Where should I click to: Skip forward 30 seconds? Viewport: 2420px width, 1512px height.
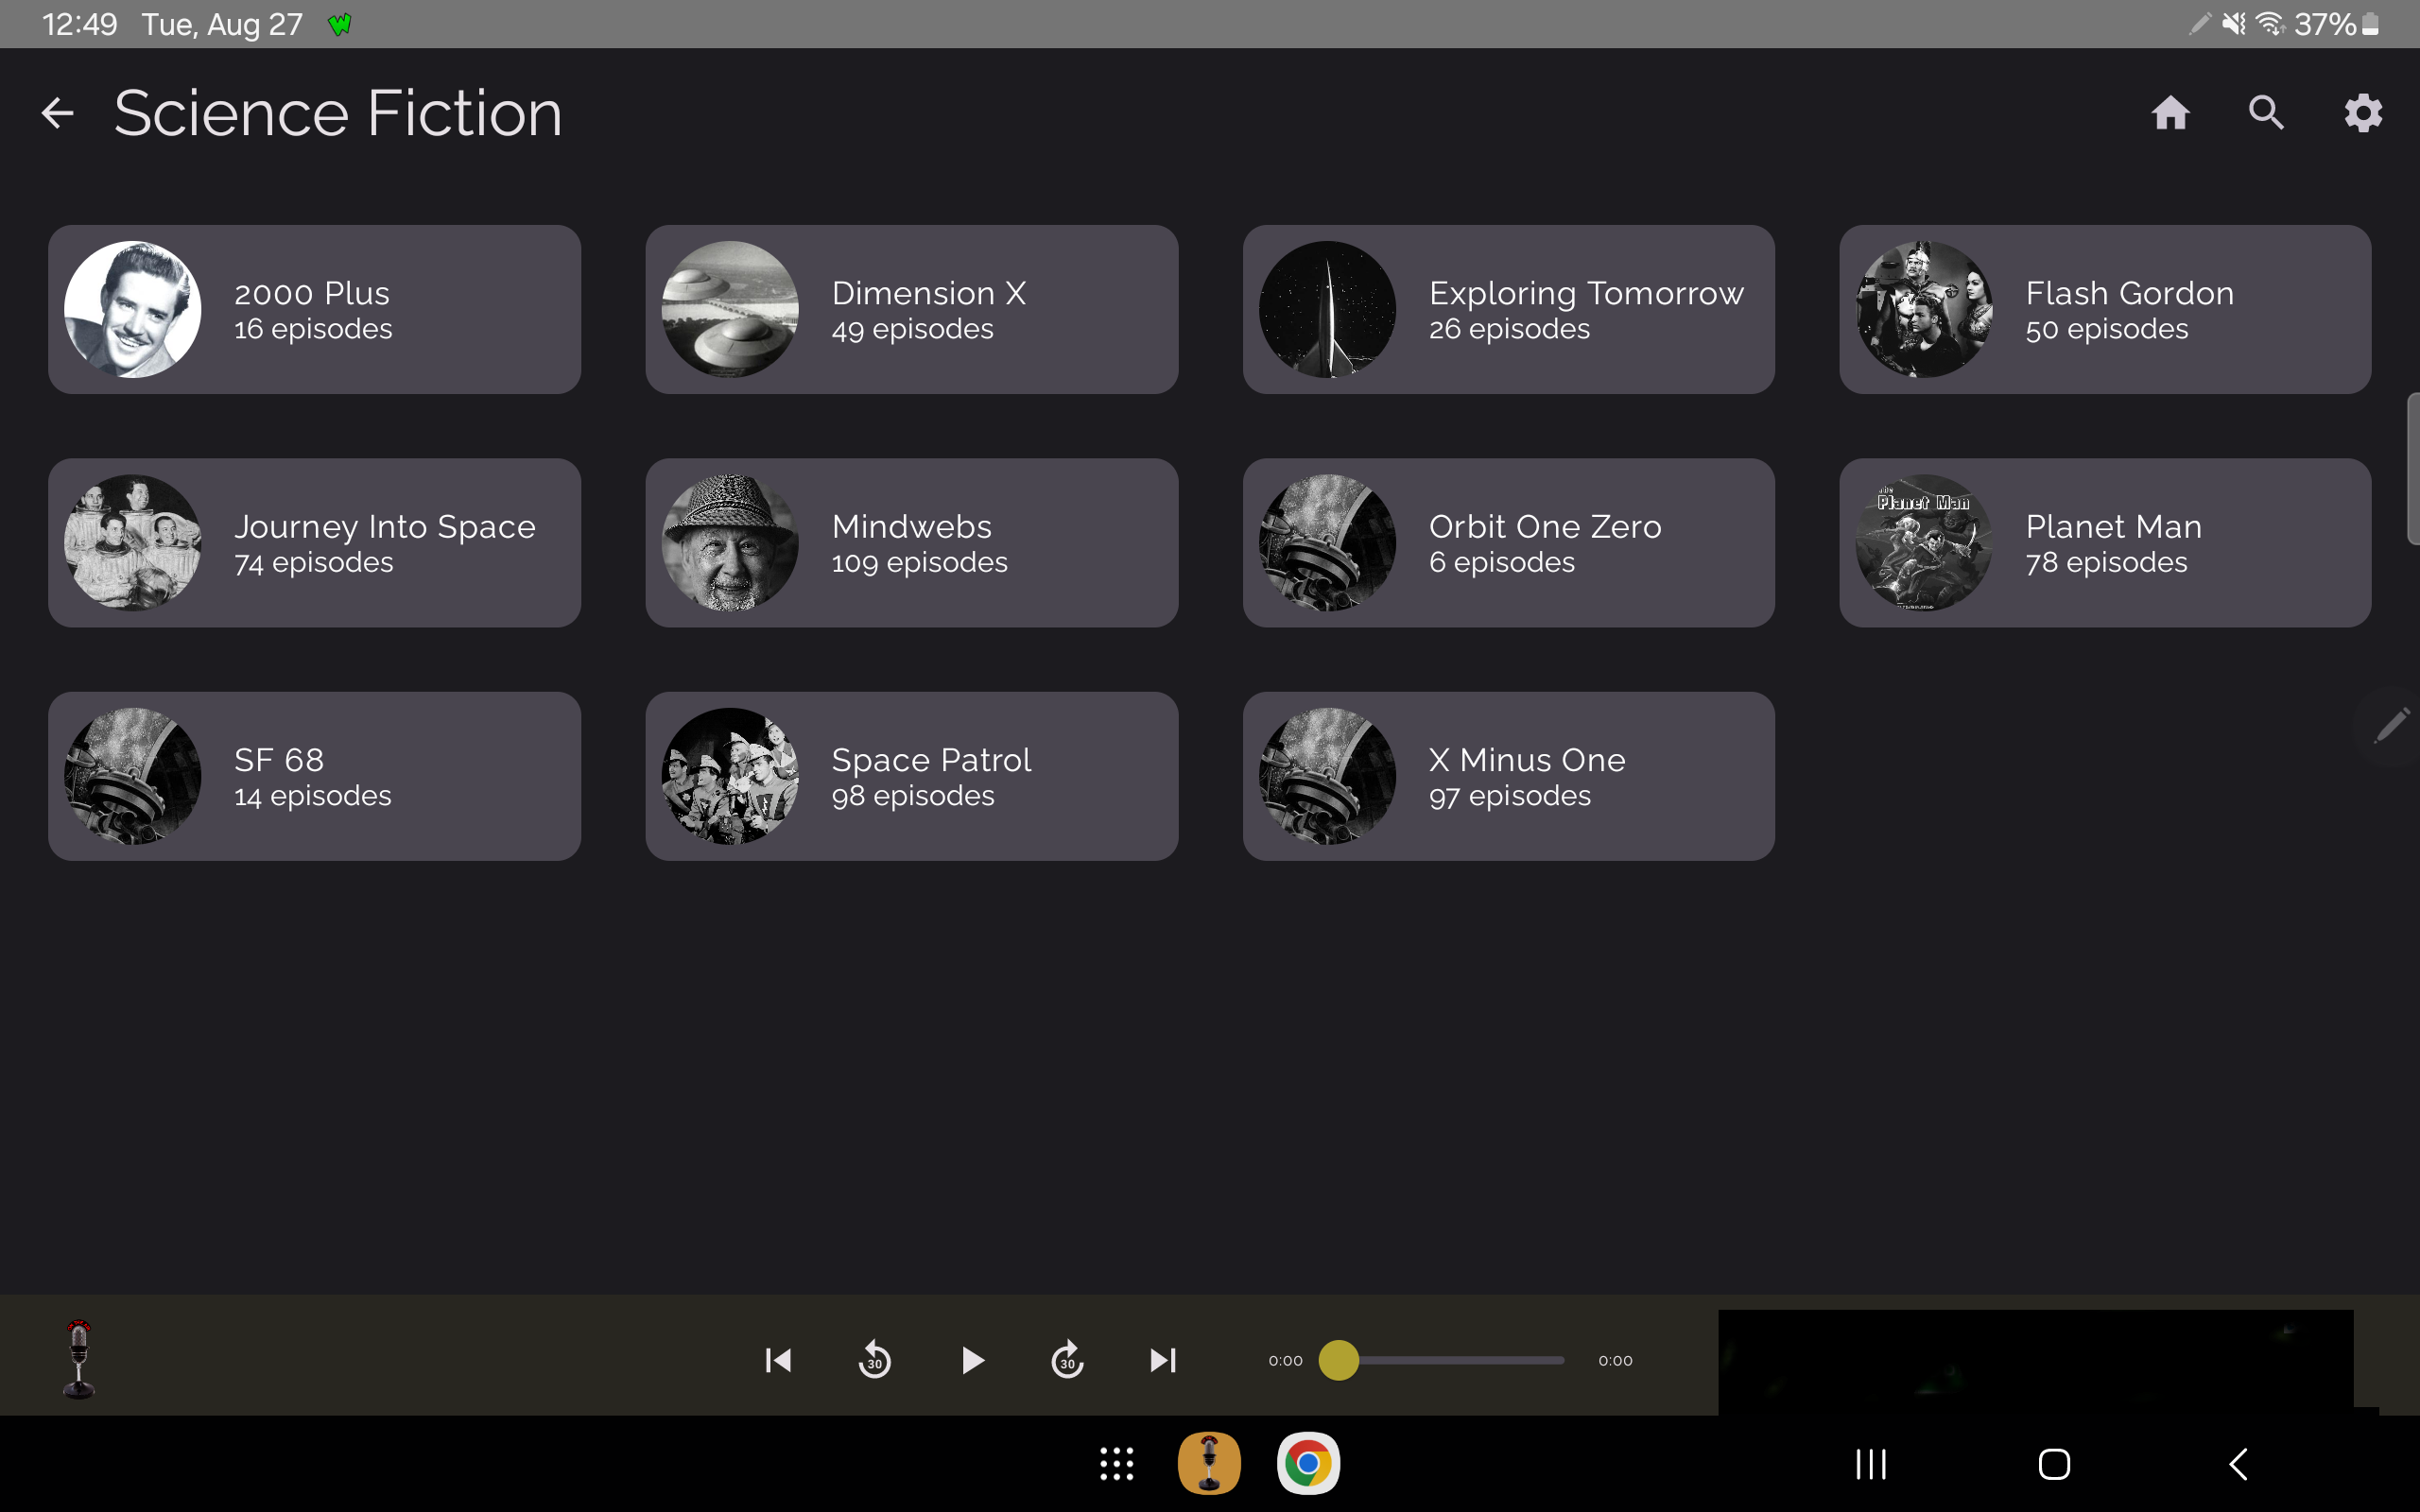(1067, 1359)
